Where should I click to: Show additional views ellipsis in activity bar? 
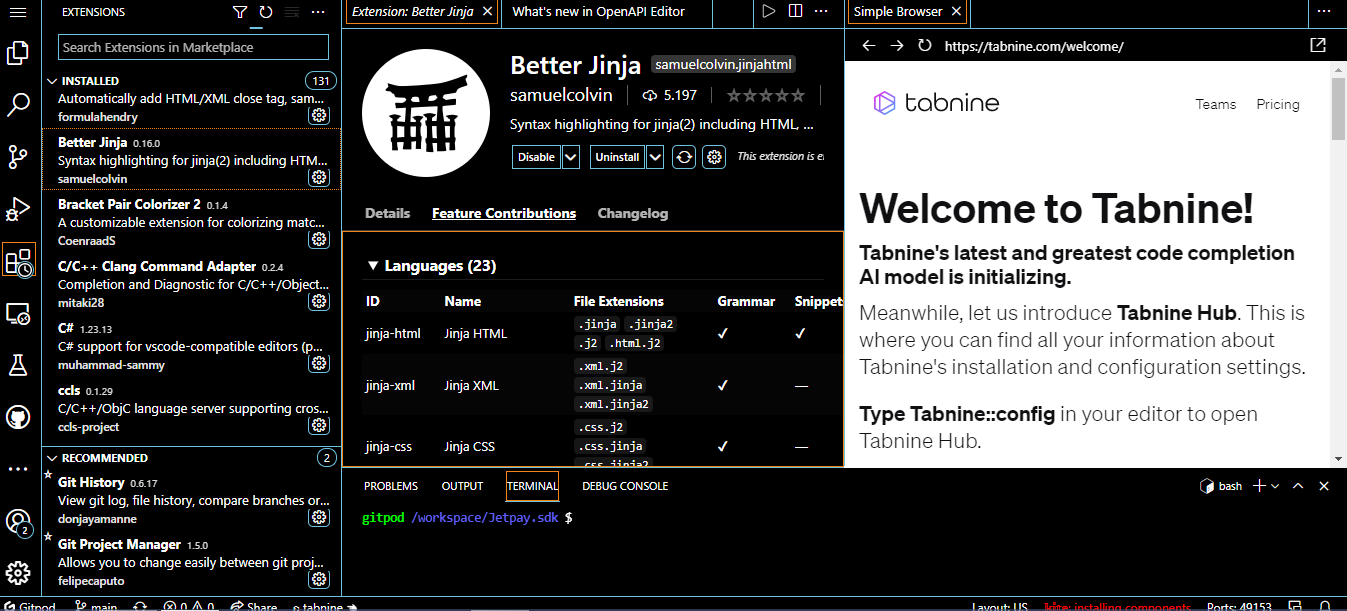click(18, 468)
